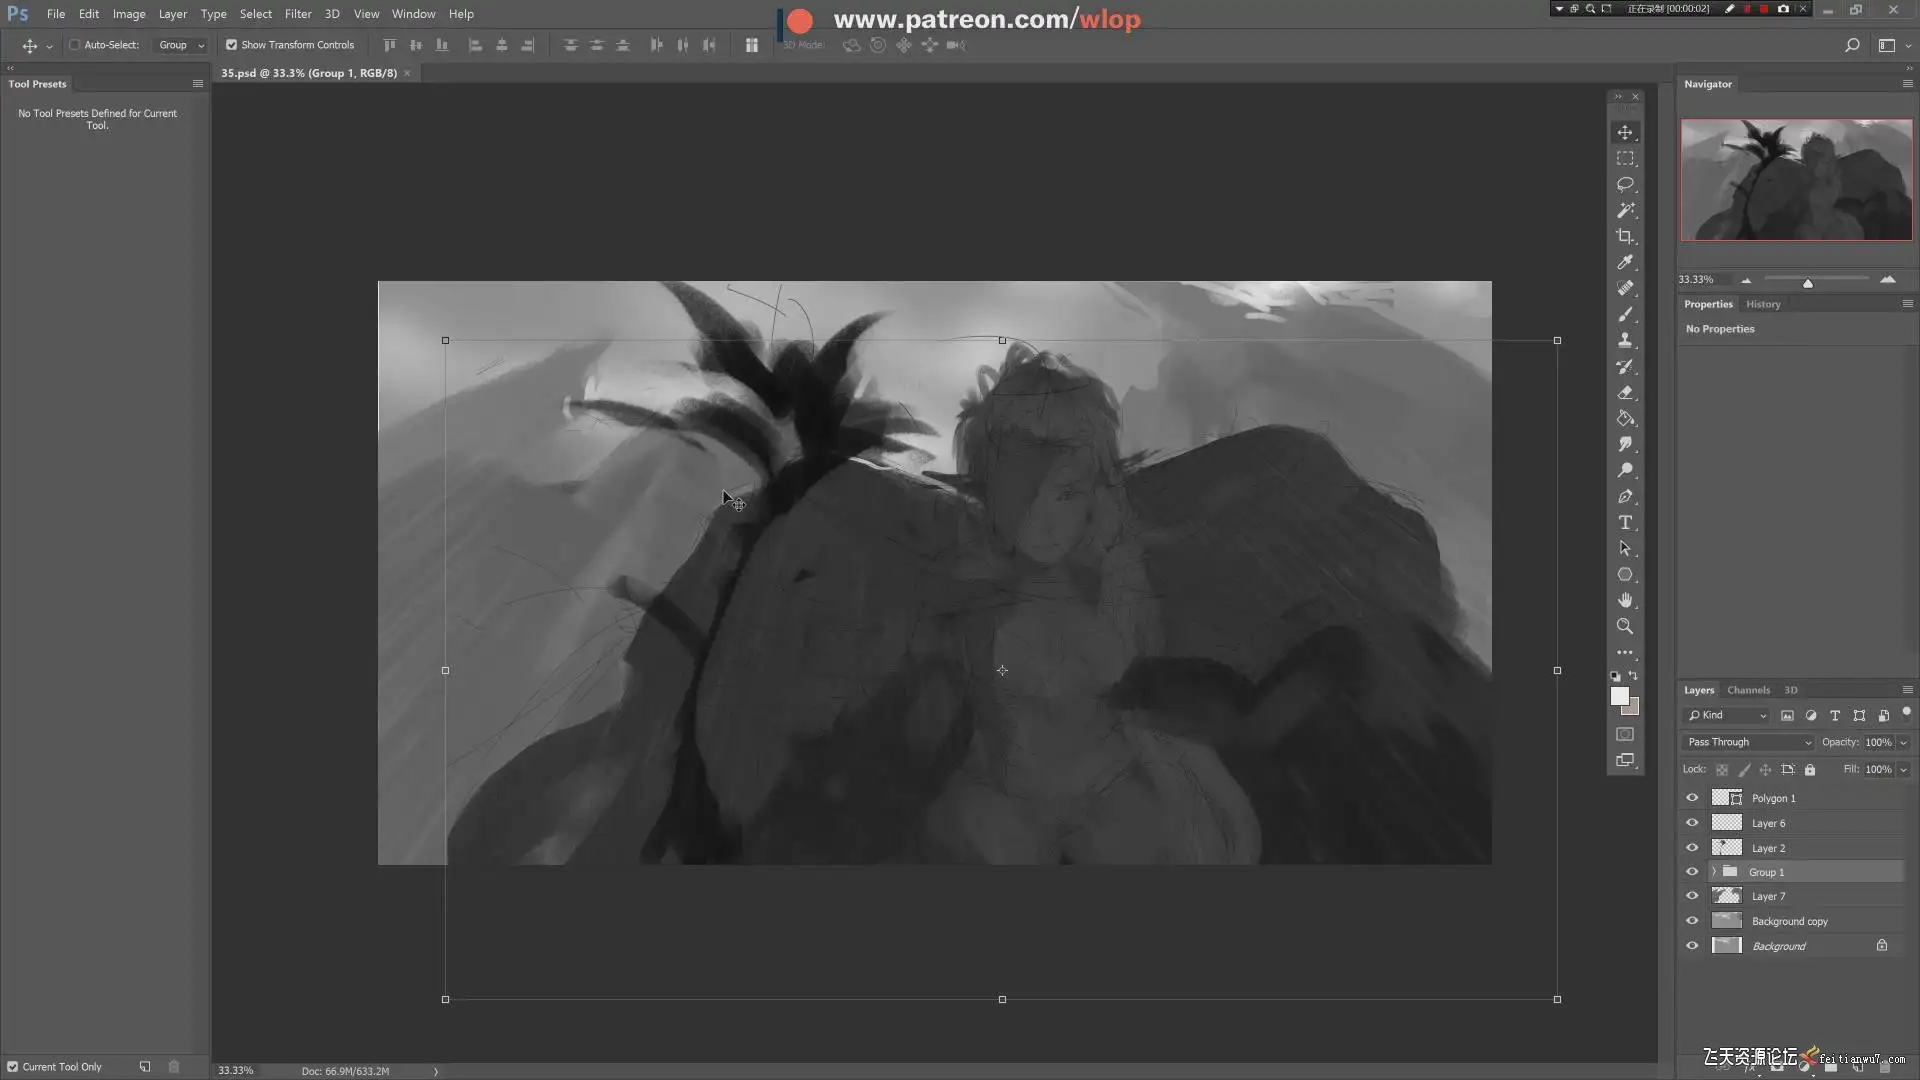This screenshot has height=1080, width=1920.
Task: Activate the Hand tool
Action: click(1625, 600)
